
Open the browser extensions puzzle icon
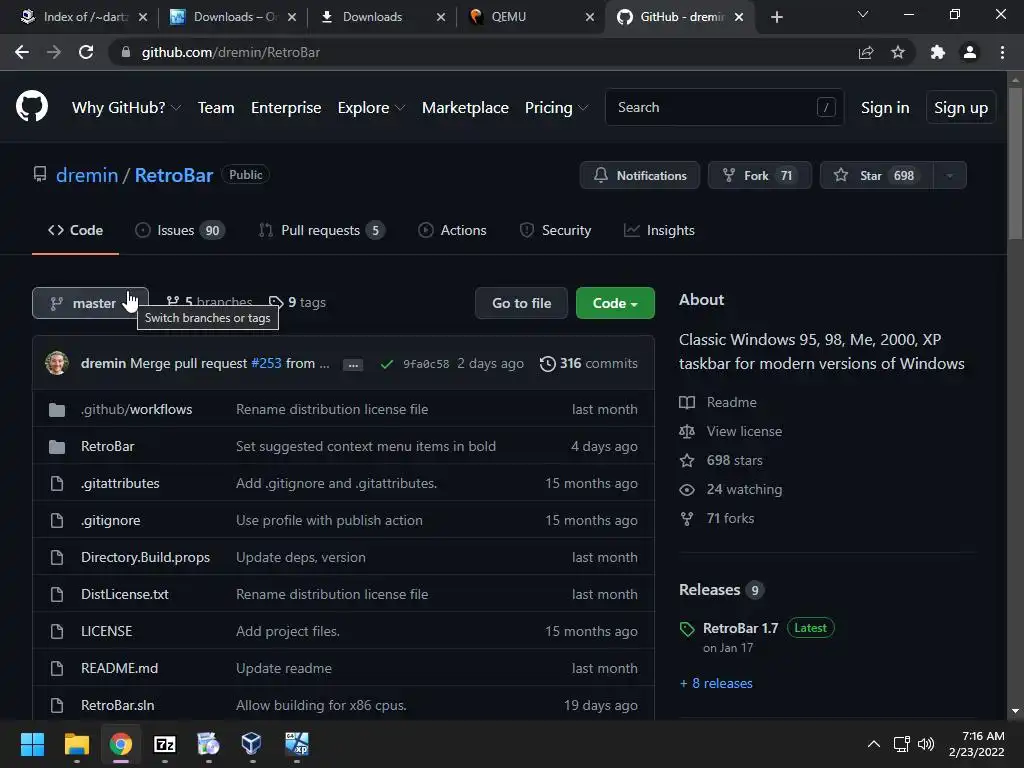click(938, 52)
